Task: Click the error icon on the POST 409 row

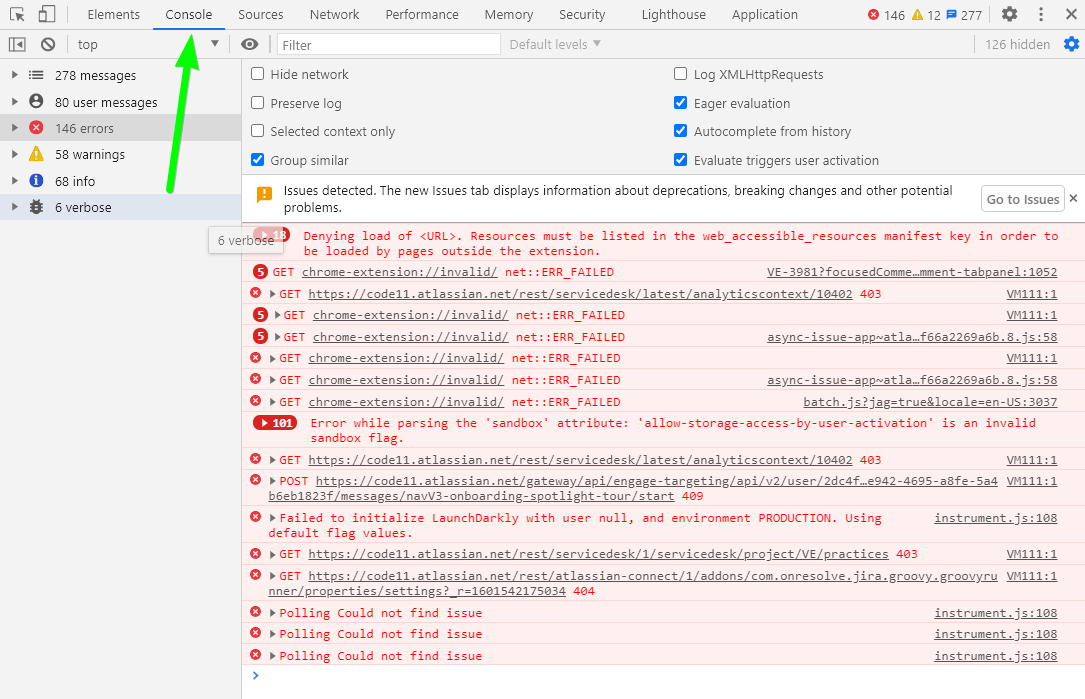Action: click(255, 480)
